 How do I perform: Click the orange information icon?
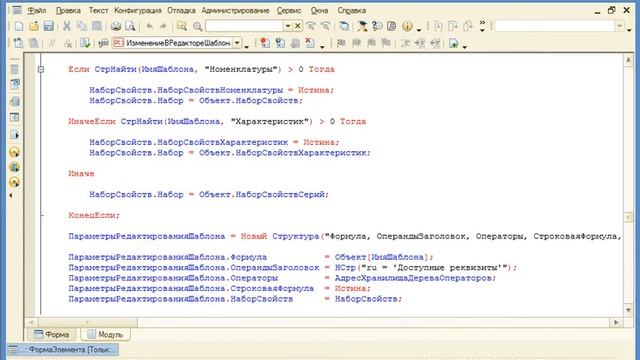click(407, 27)
